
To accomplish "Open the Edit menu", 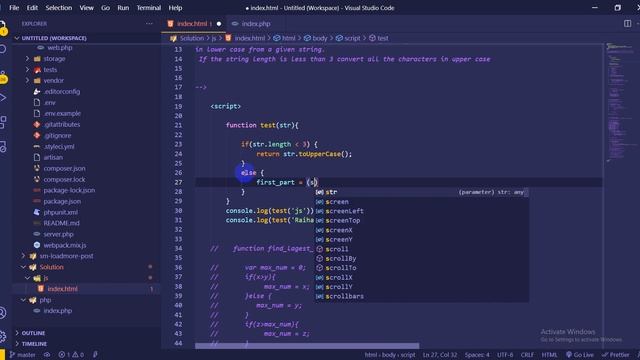I will [x=32, y=8].
